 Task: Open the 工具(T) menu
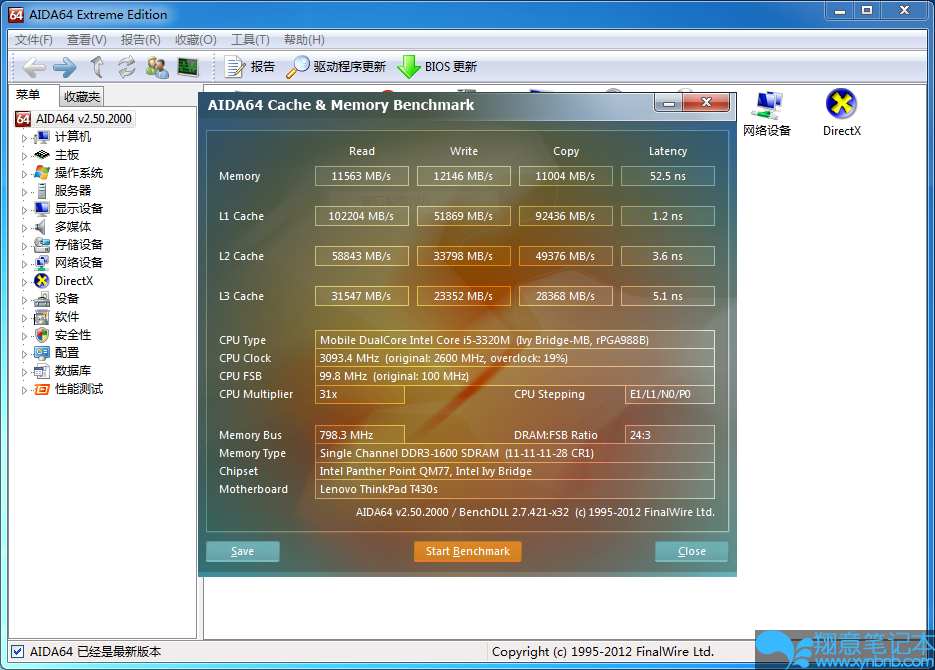click(x=250, y=40)
